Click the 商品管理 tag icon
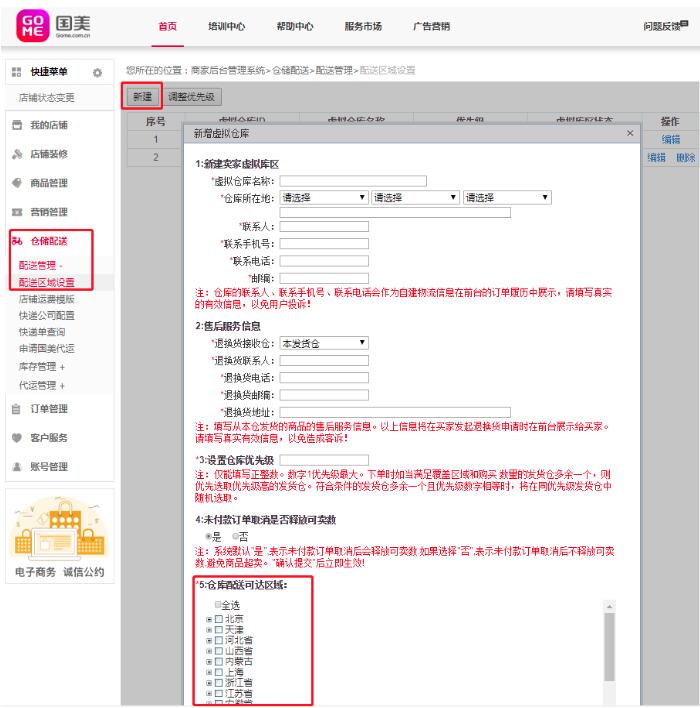The width and height of the screenshot is (700, 708). tap(17, 183)
